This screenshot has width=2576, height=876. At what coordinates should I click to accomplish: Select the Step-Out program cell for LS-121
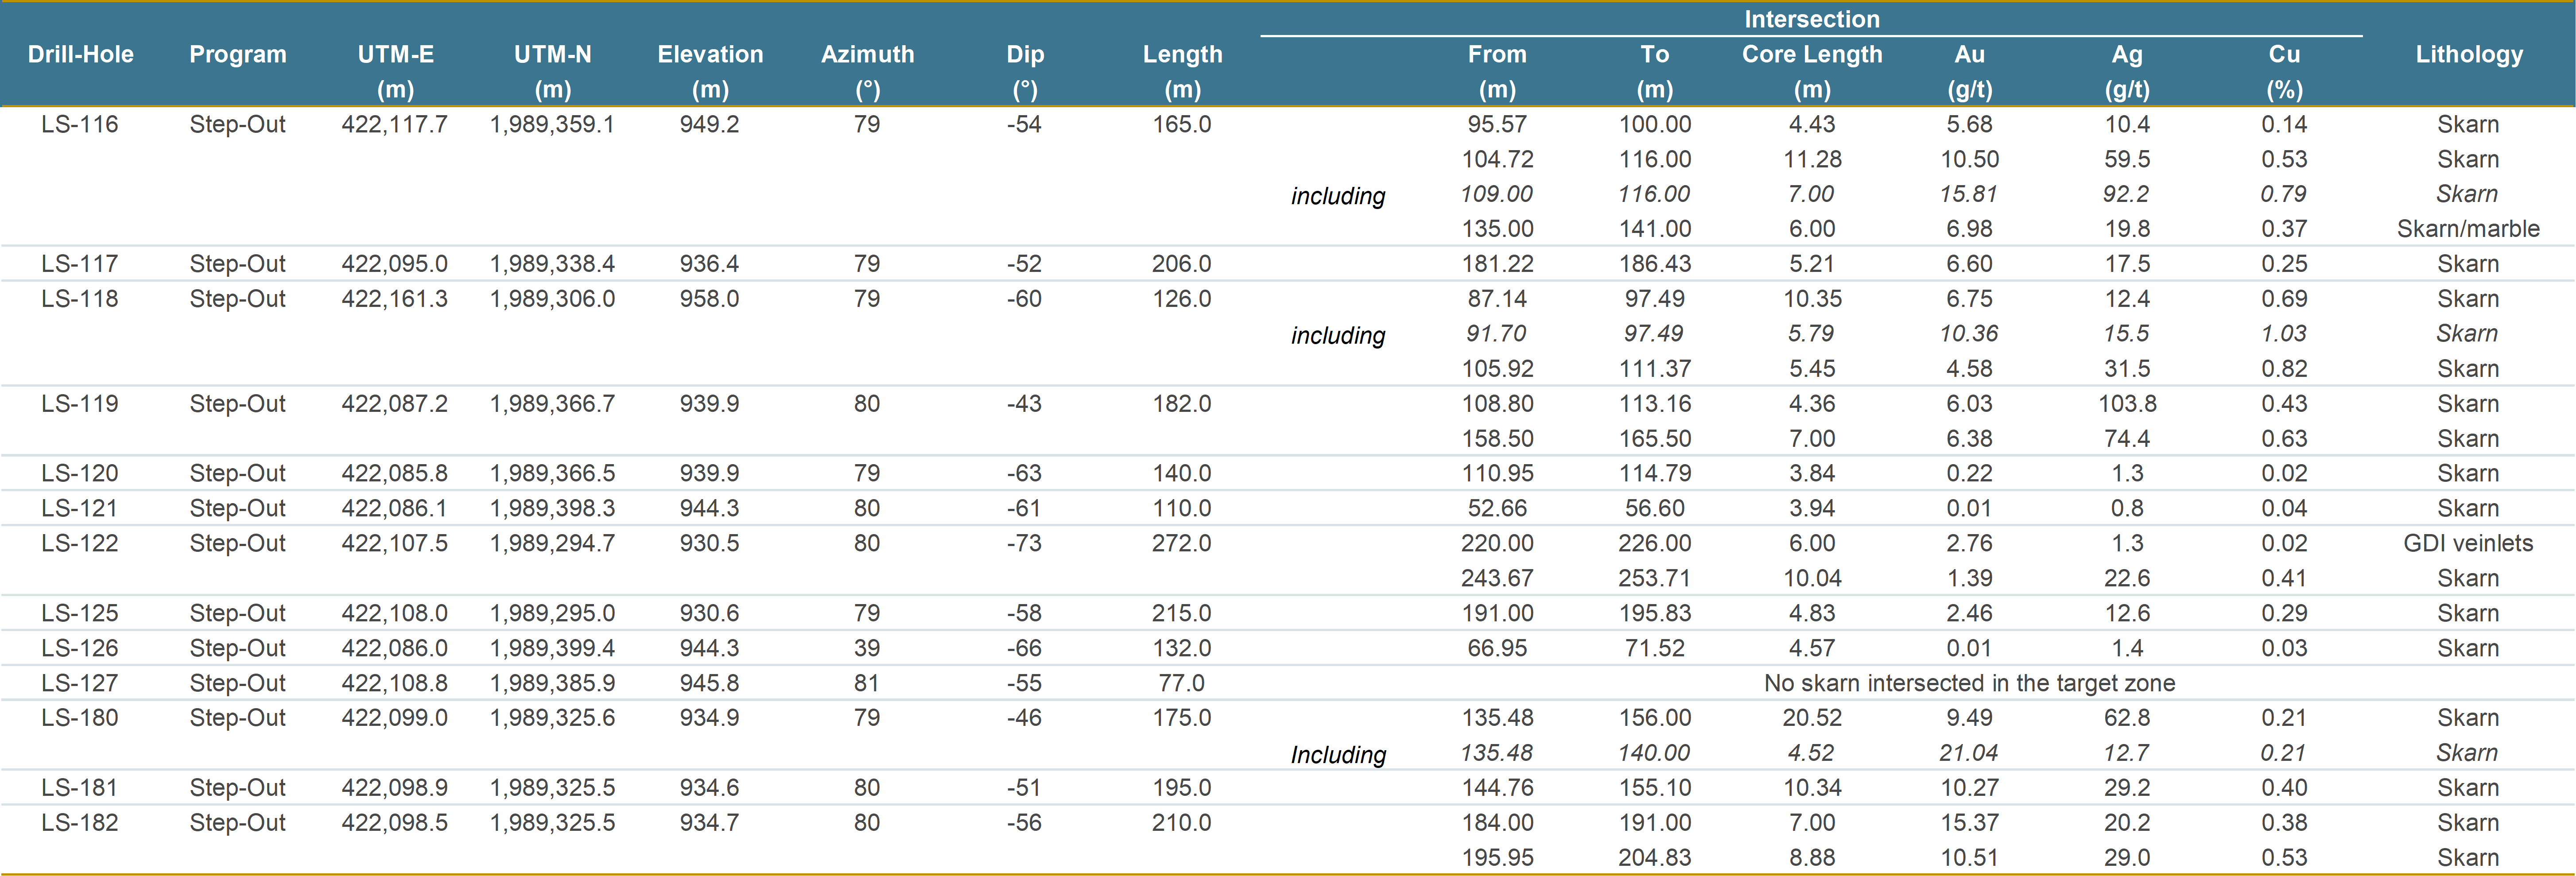click(238, 508)
